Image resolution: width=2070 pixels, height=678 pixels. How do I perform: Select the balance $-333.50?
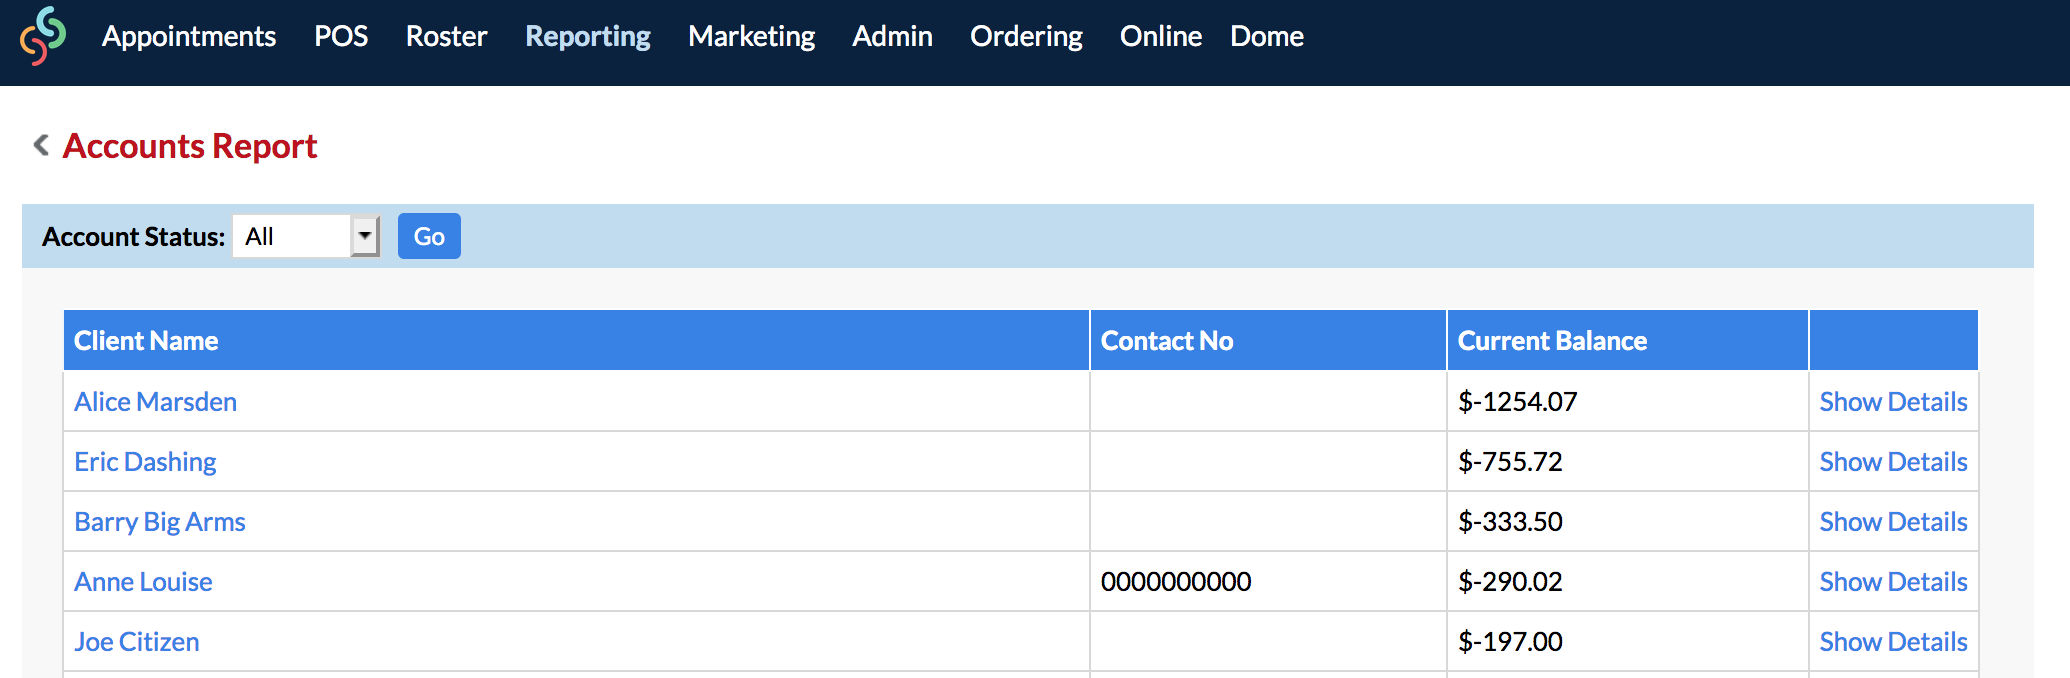click(x=1510, y=521)
